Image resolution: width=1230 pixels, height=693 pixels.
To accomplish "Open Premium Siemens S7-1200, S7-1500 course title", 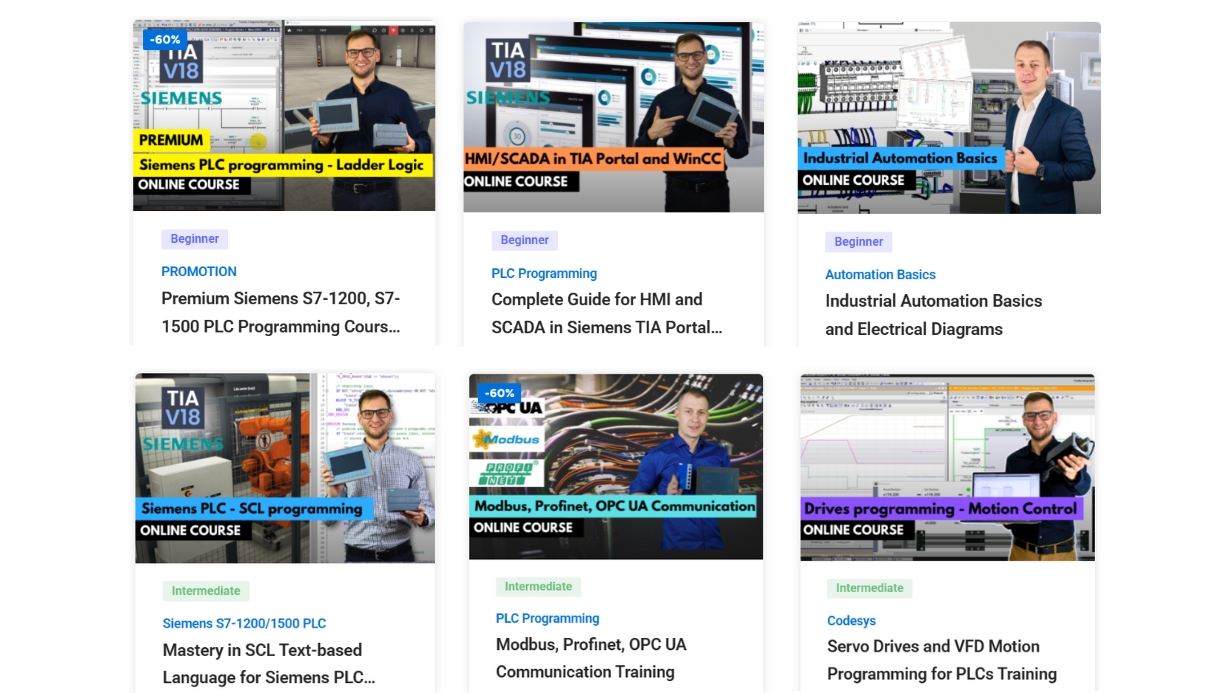I will pyautogui.click(x=281, y=312).
